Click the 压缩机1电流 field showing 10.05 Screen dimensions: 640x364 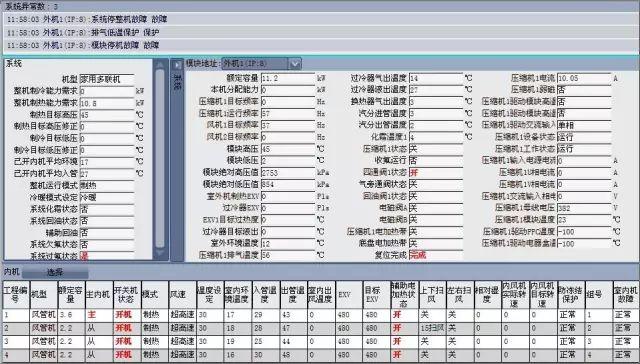[584, 78]
